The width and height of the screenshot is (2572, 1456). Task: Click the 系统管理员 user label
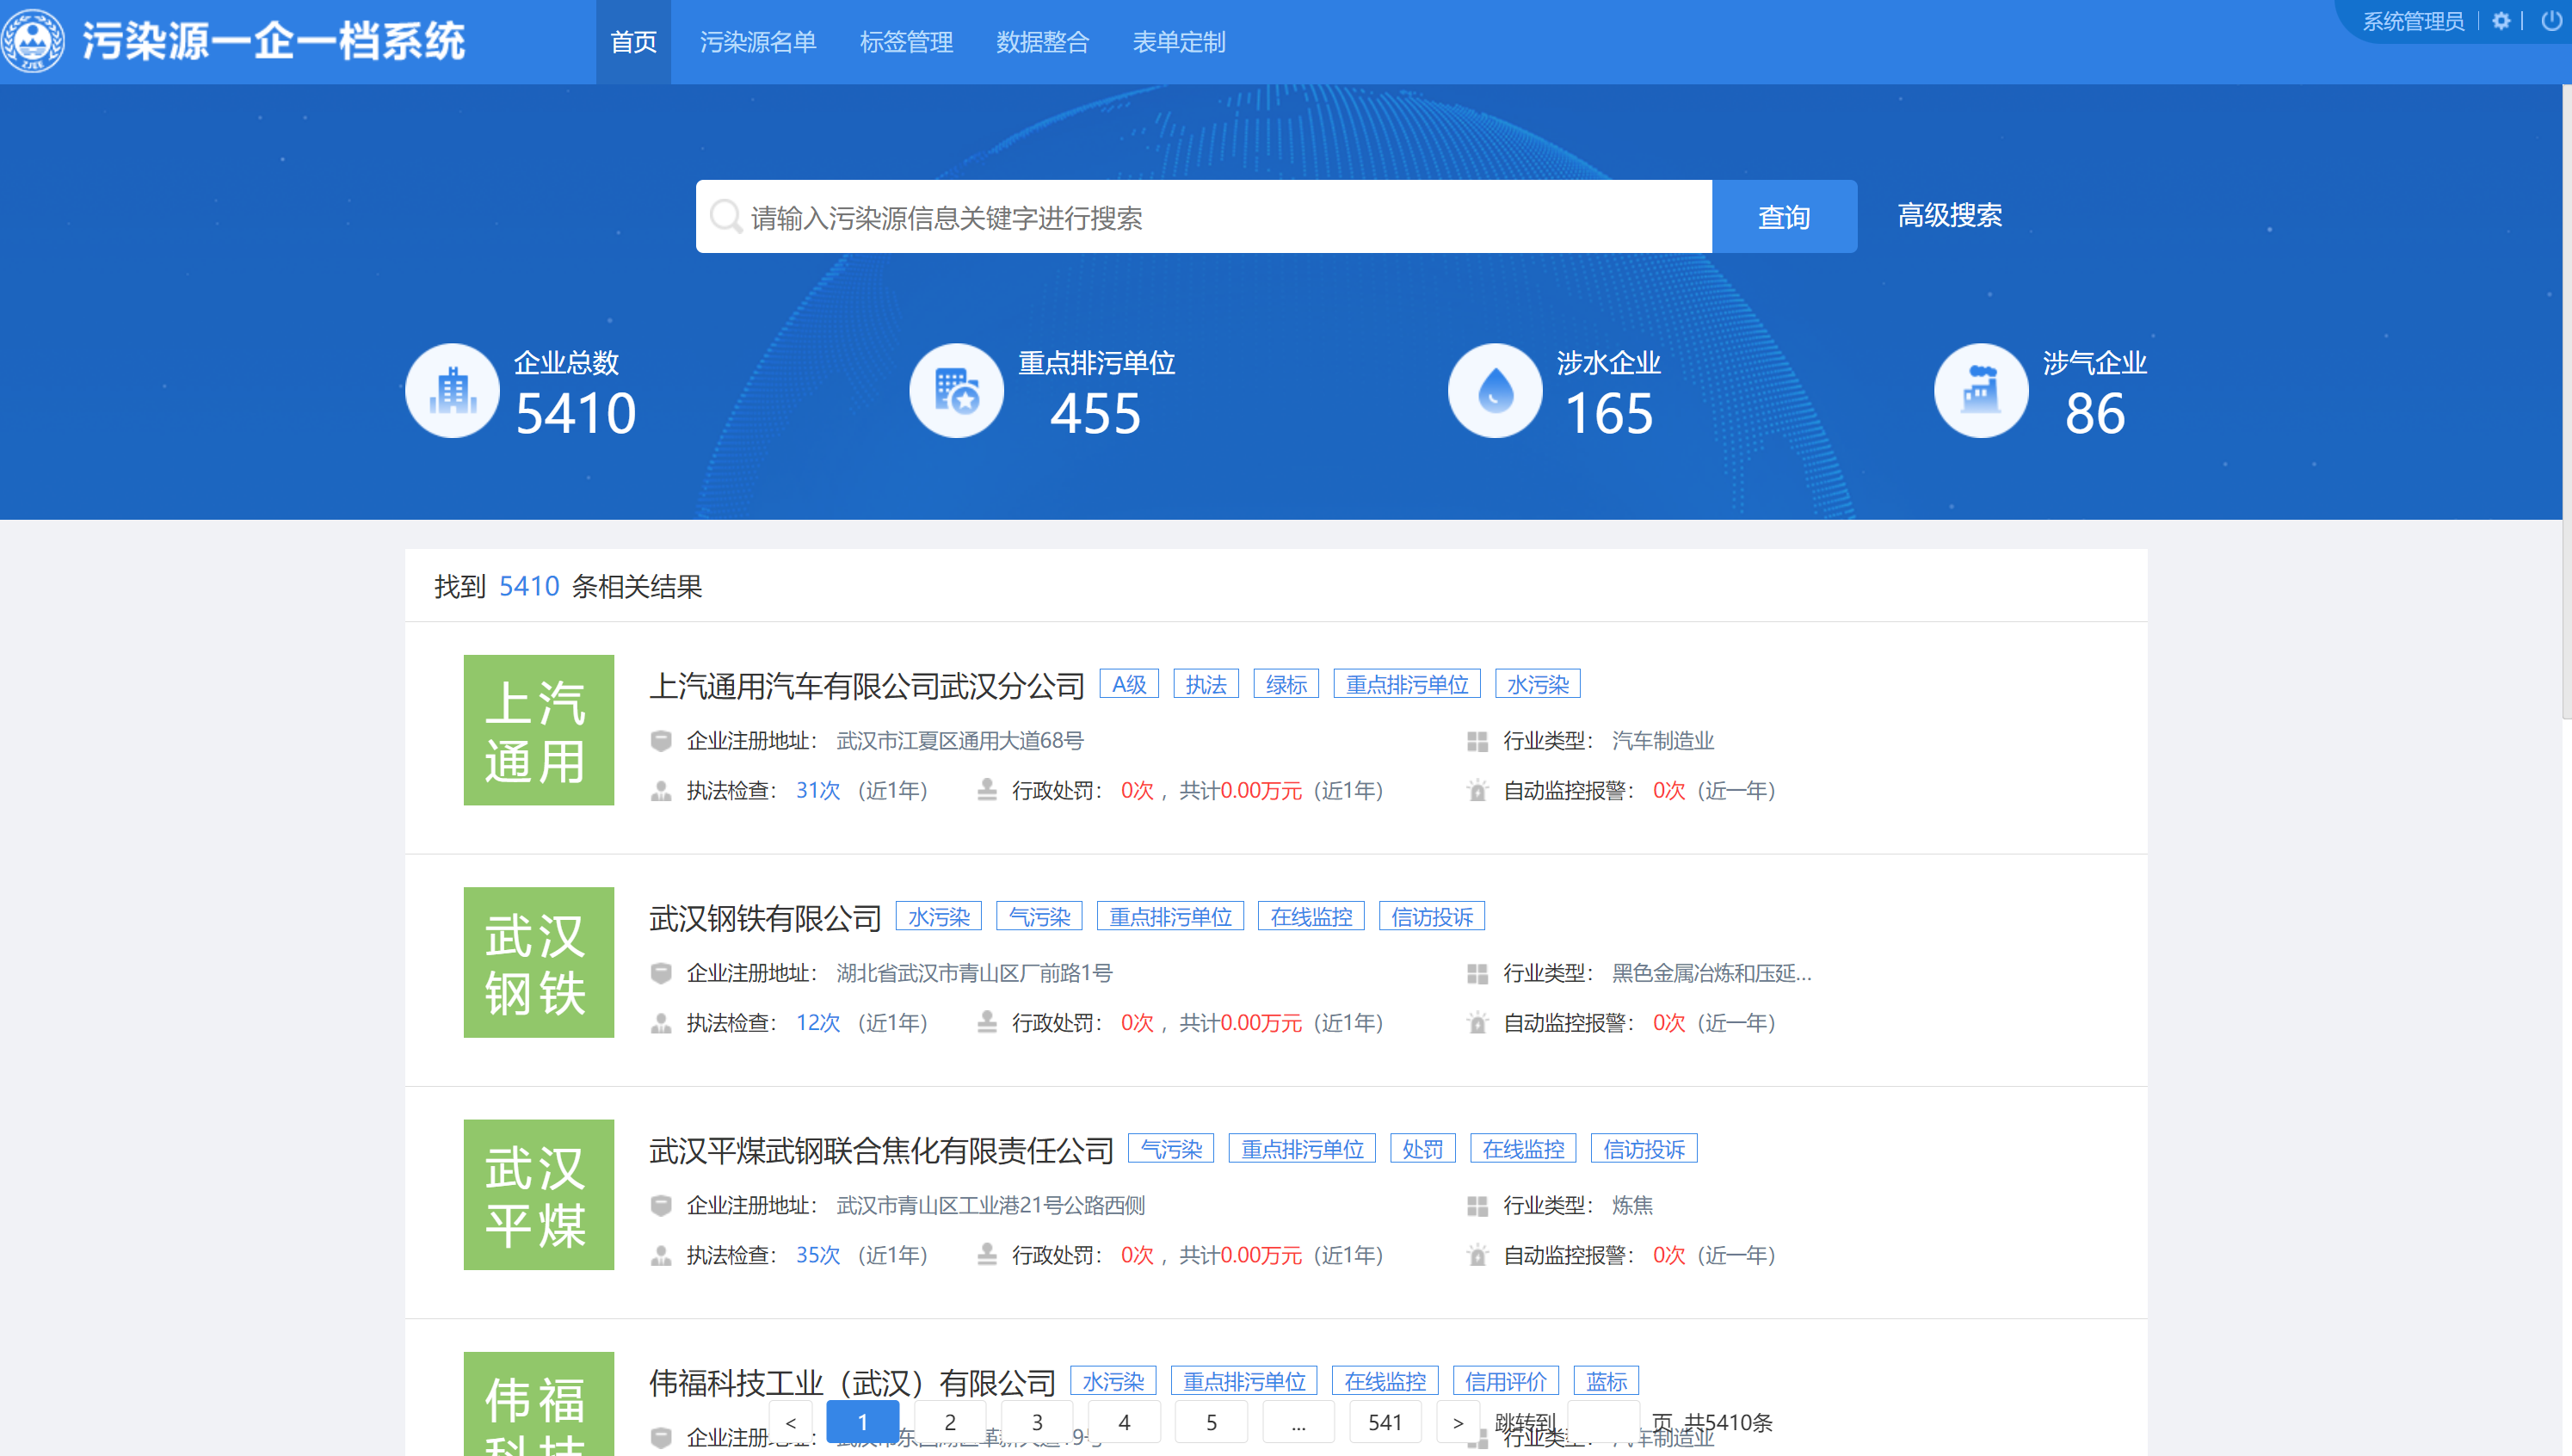point(2412,21)
